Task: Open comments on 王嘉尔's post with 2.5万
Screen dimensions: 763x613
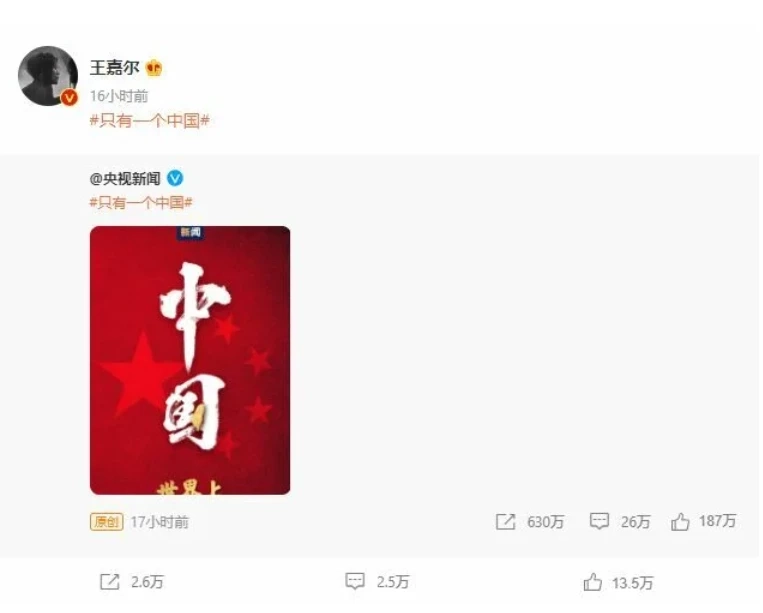Action: [x=355, y=581]
